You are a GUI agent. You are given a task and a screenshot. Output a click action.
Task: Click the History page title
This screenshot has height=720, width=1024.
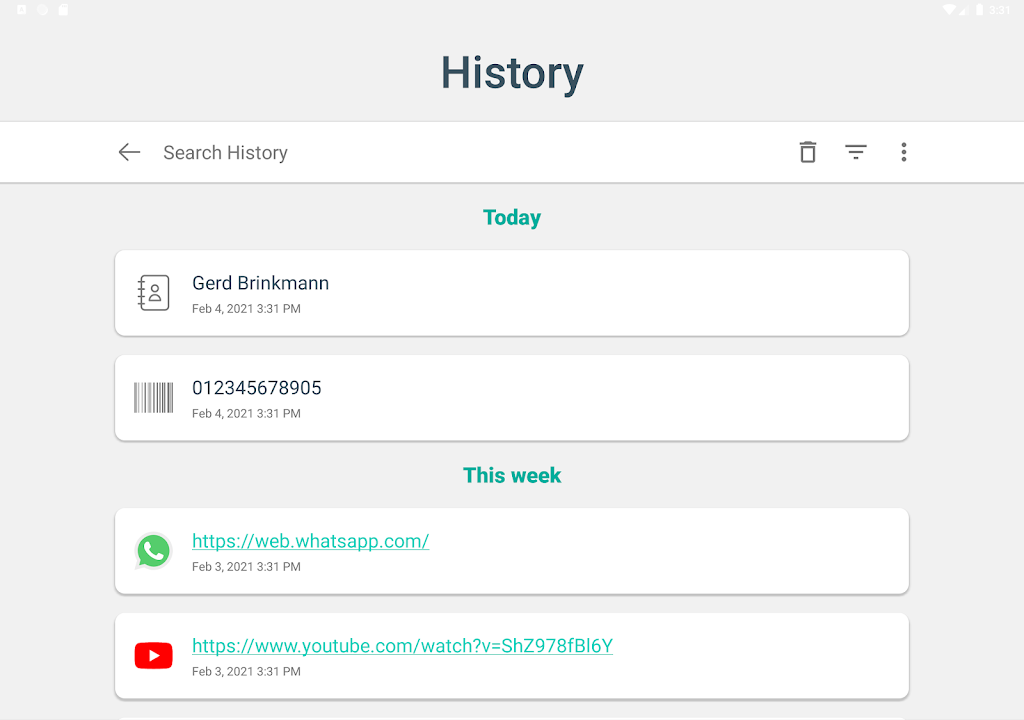[x=512, y=73]
